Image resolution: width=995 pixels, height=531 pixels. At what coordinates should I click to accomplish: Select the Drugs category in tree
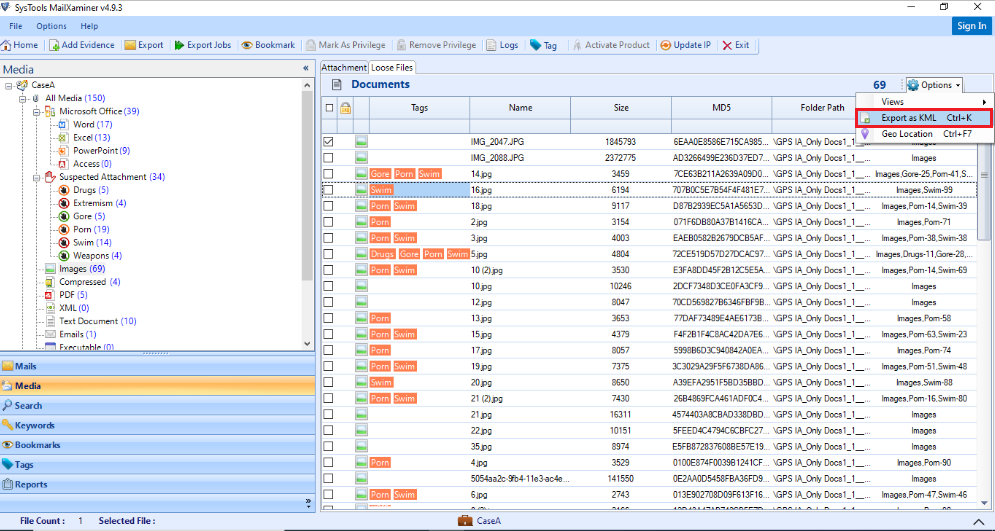(x=84, y=190)
